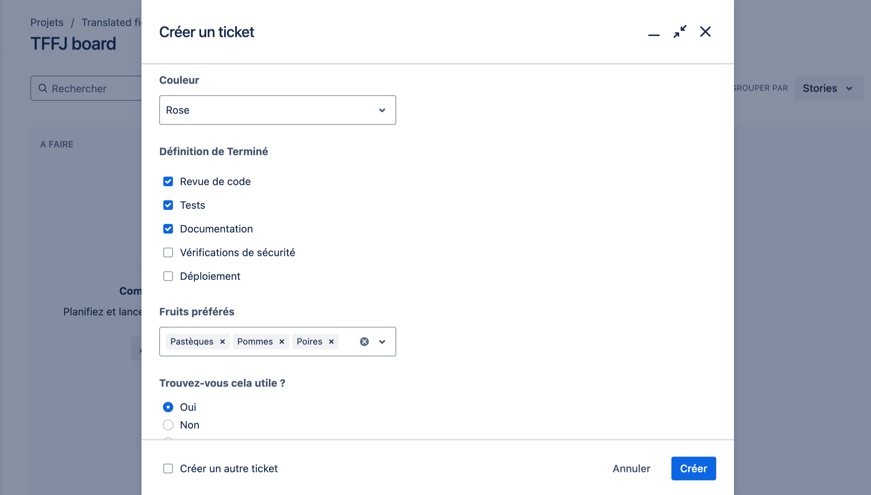Enable Vérifications de sécurité checkbox
The width and height of the screenshot is (871, 495).
click(168, 253)
